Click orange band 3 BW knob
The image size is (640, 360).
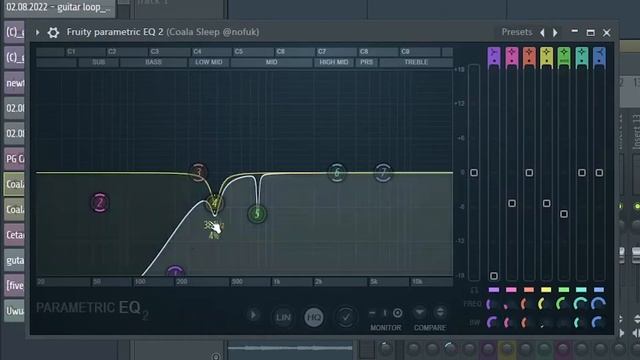(527, 322)
